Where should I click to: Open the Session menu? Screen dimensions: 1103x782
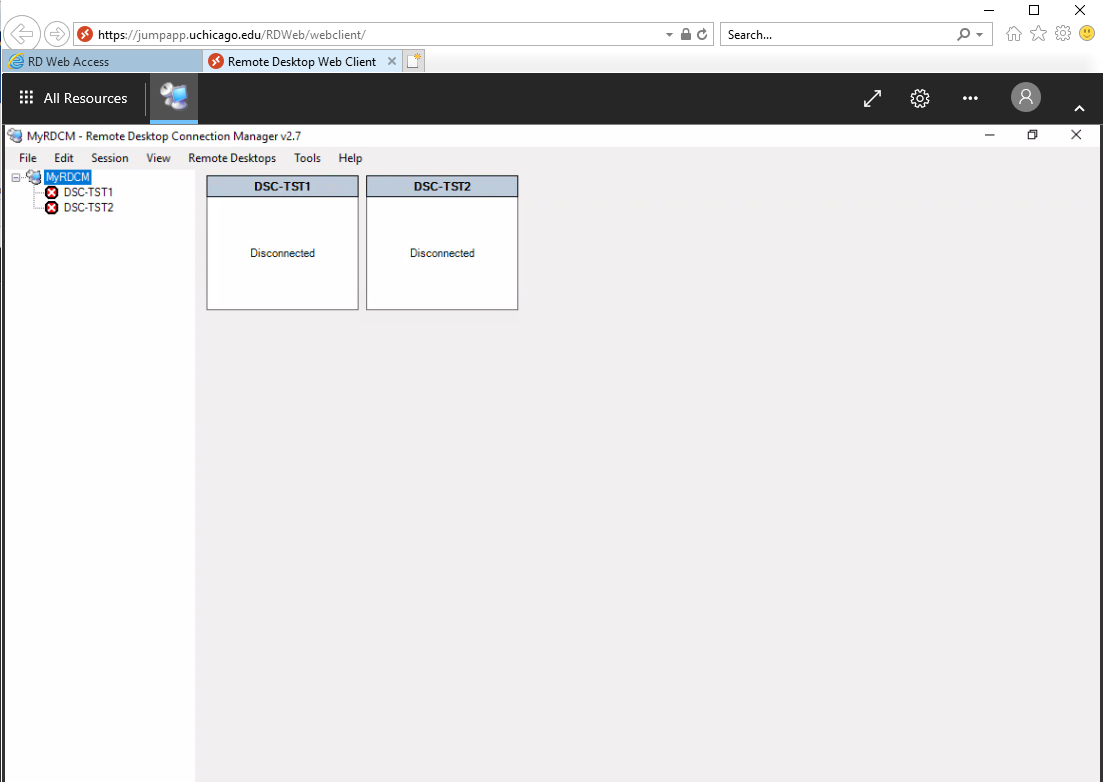point(109,157)
